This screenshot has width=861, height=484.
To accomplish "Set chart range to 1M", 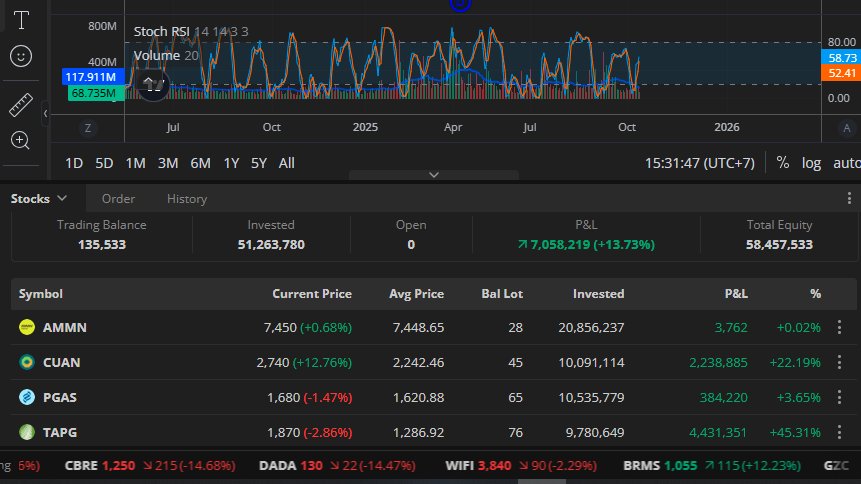I will [135, 163].
